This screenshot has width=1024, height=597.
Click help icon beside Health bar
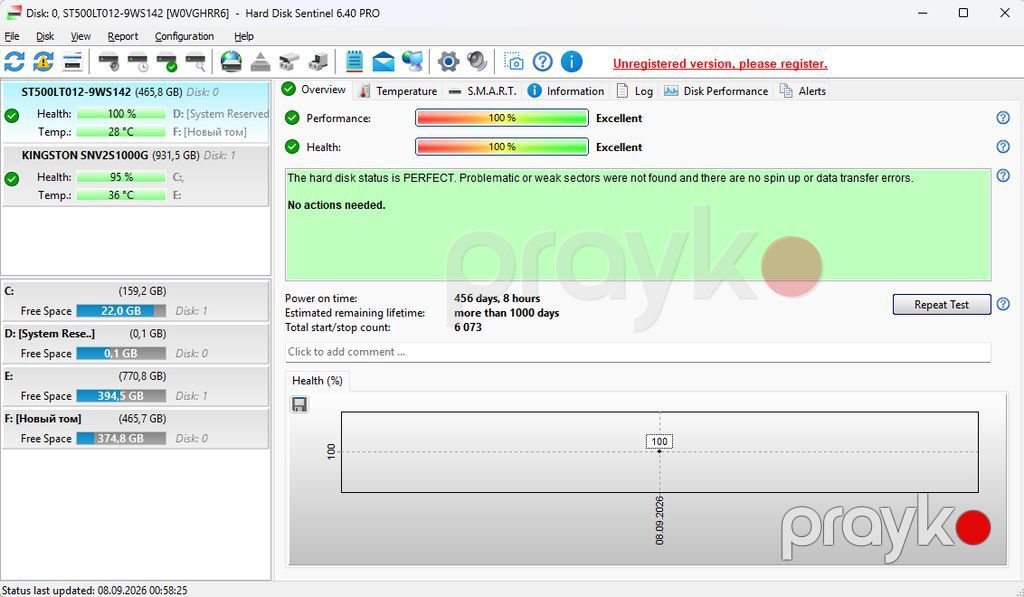click(x=1003, y=146)
